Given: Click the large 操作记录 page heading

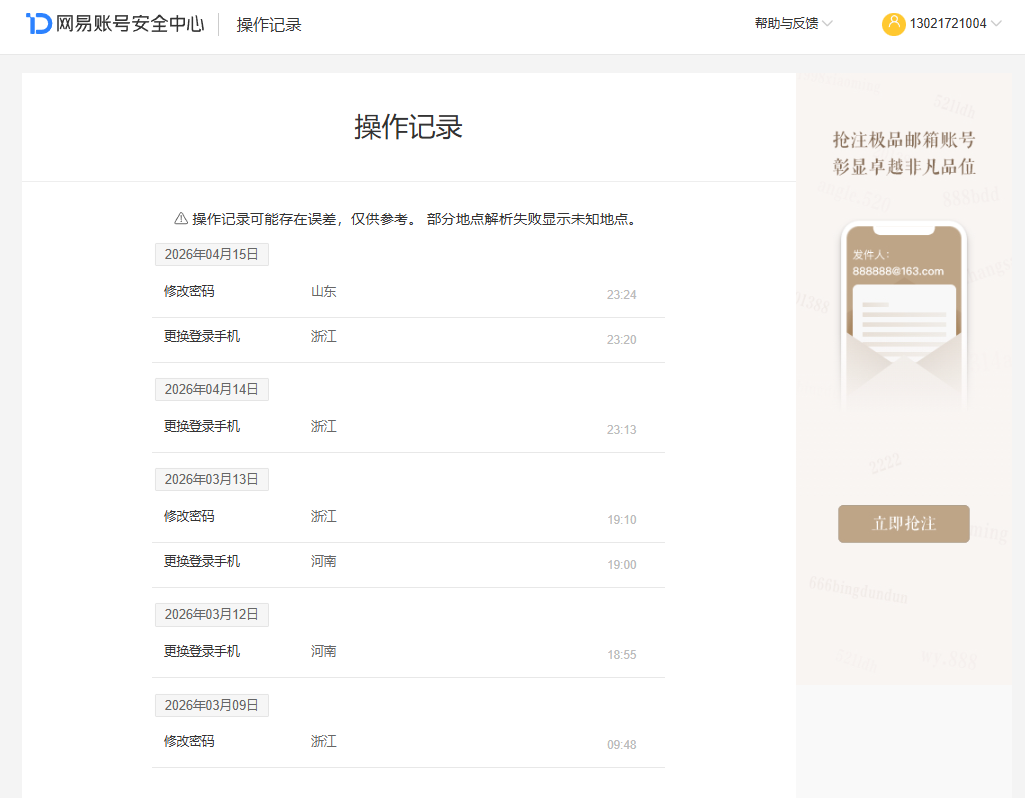Looking at the screenshot, I should (x=409, y=127).
